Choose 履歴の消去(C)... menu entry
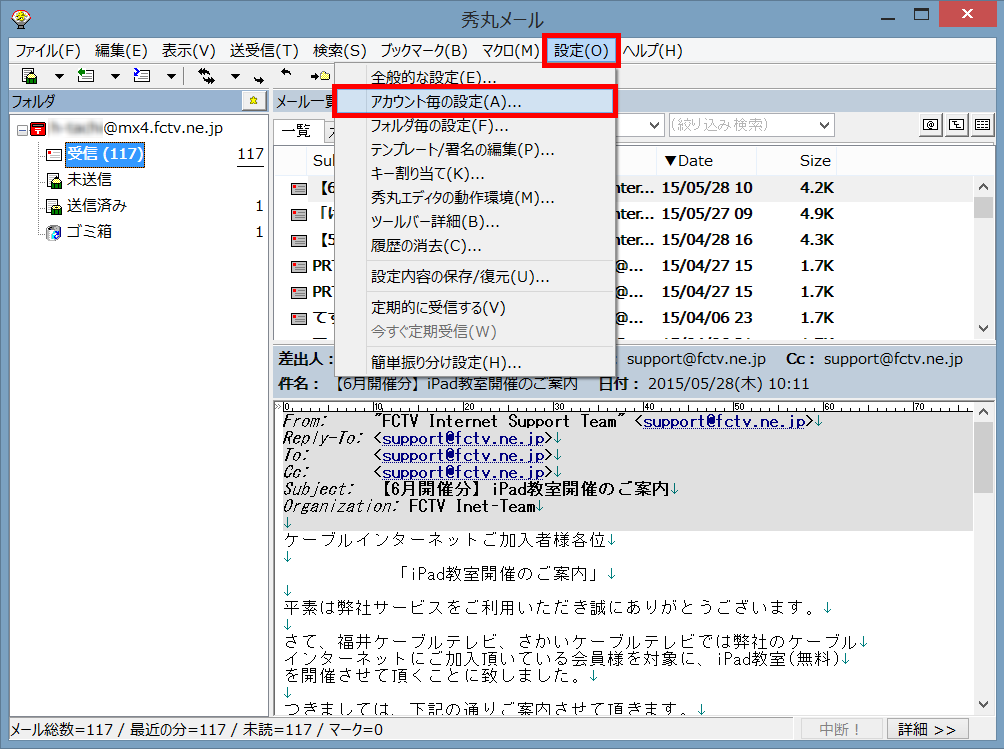This screenshot has width=1004, height=749. pyautogui.click(x=474, y=246)
